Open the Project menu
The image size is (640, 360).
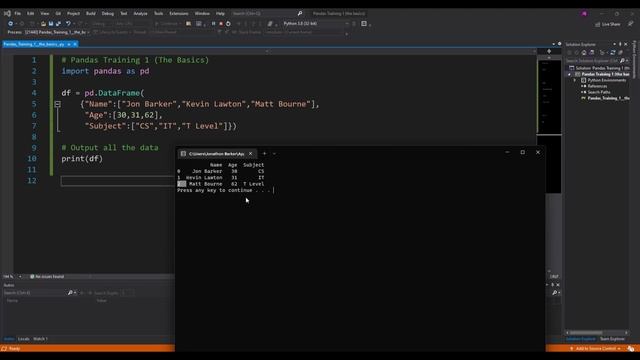[73, 13]
